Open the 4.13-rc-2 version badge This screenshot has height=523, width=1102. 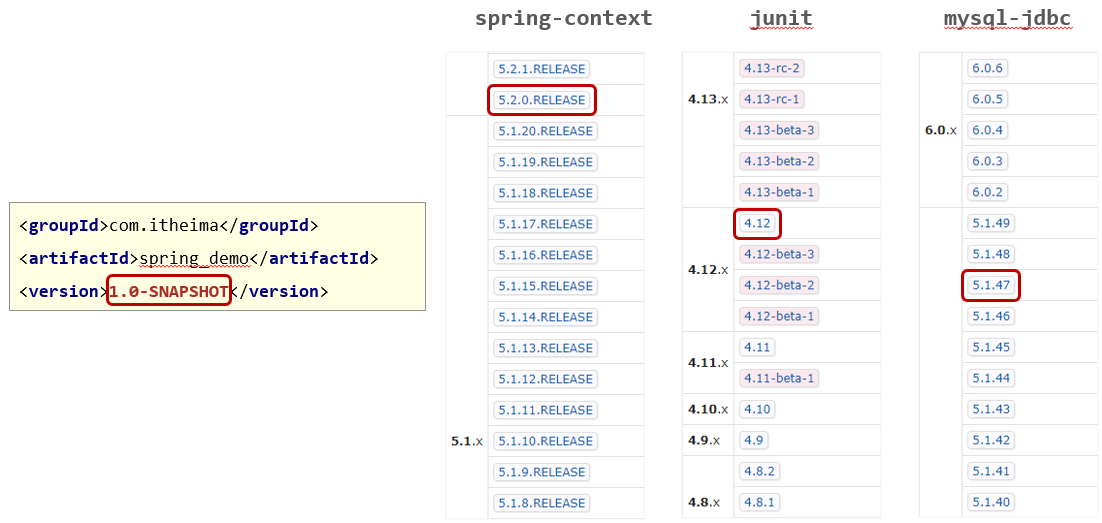point(771,68)
